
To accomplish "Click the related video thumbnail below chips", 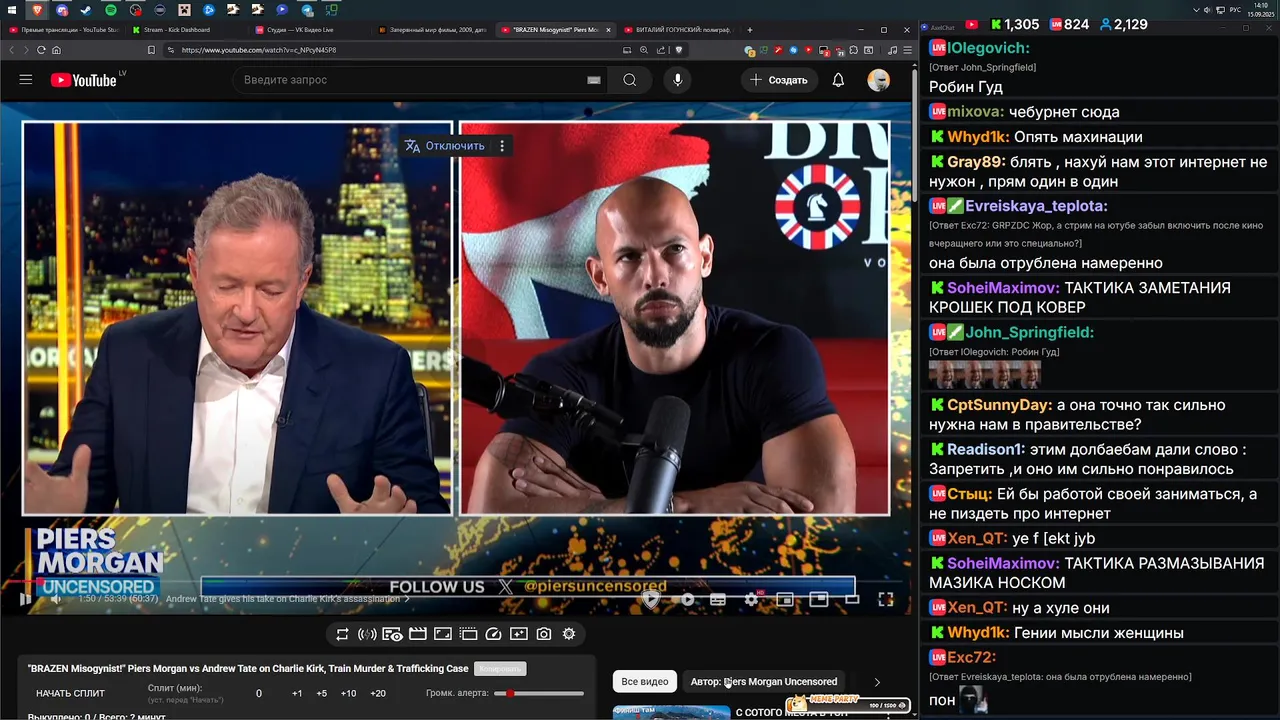I will point(671,713).
